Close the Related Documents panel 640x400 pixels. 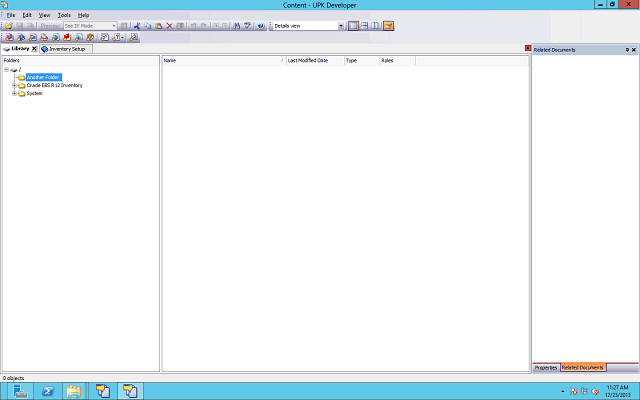[x=634, y=50]
